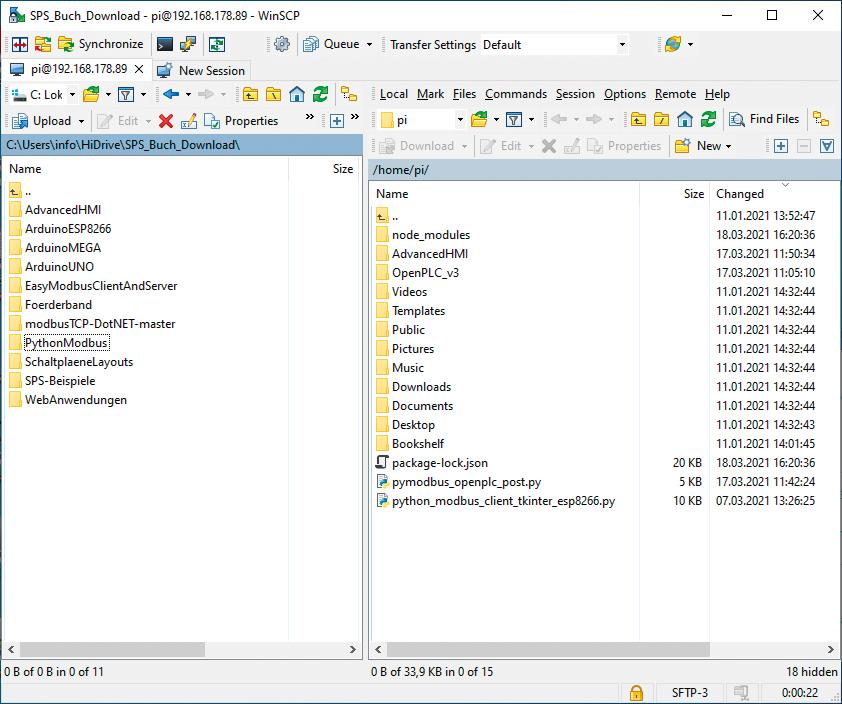Click local panel filter icon
The height and width of the screenshot is (704, 842).
coord(126,95)
